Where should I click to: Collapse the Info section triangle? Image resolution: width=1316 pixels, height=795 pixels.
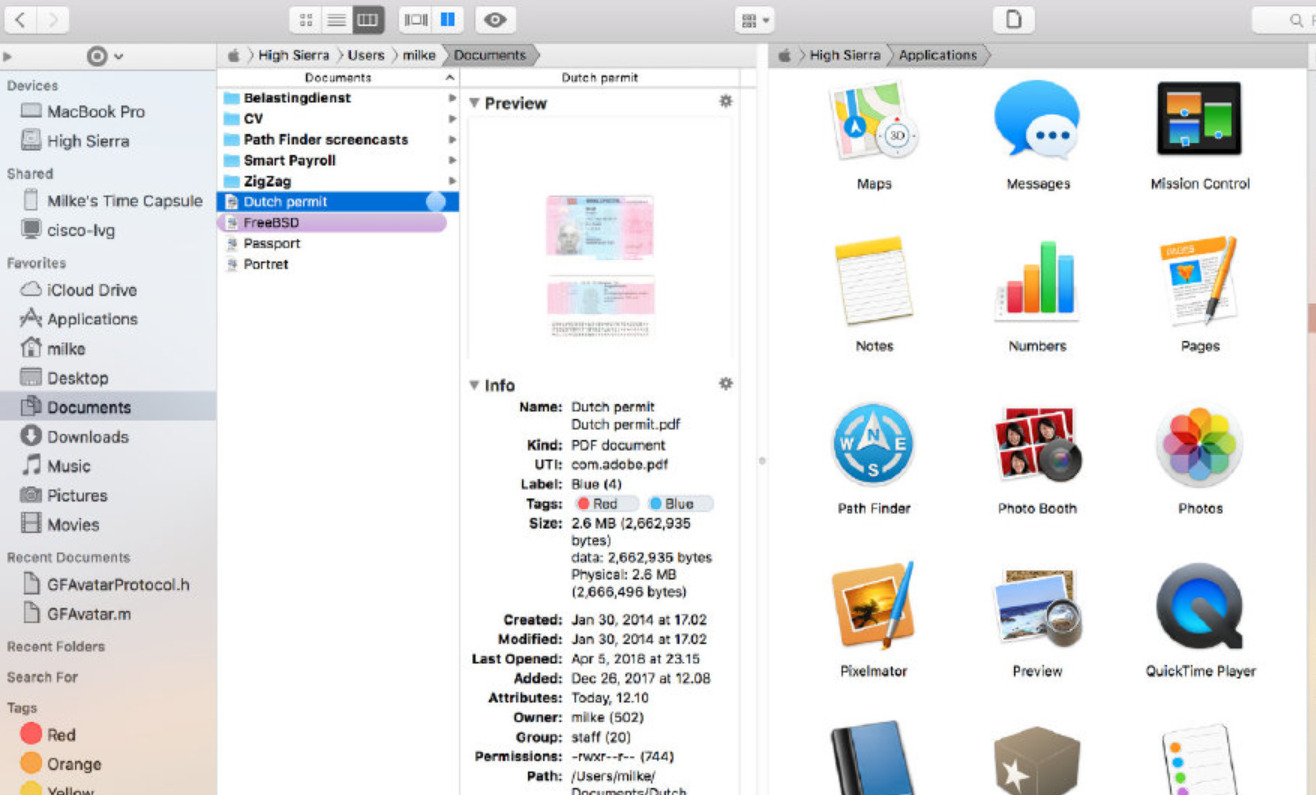(475, 385)
